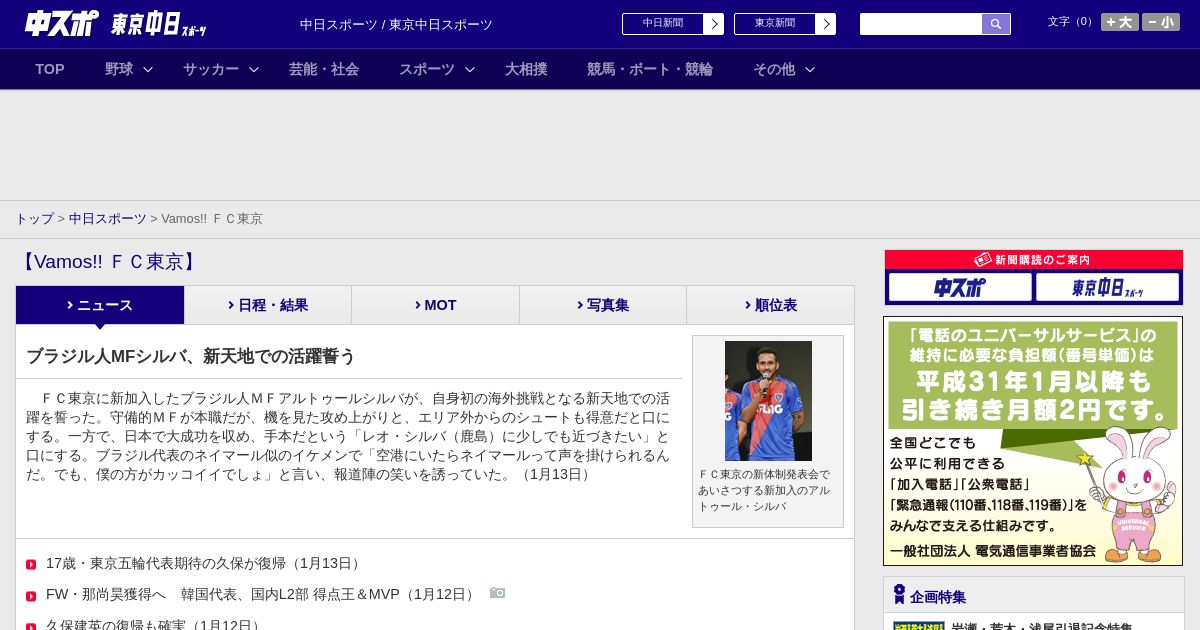This screenshot has width=1200, height=630.
Task: Open the サッカー navigation menu
Action: 211,69
